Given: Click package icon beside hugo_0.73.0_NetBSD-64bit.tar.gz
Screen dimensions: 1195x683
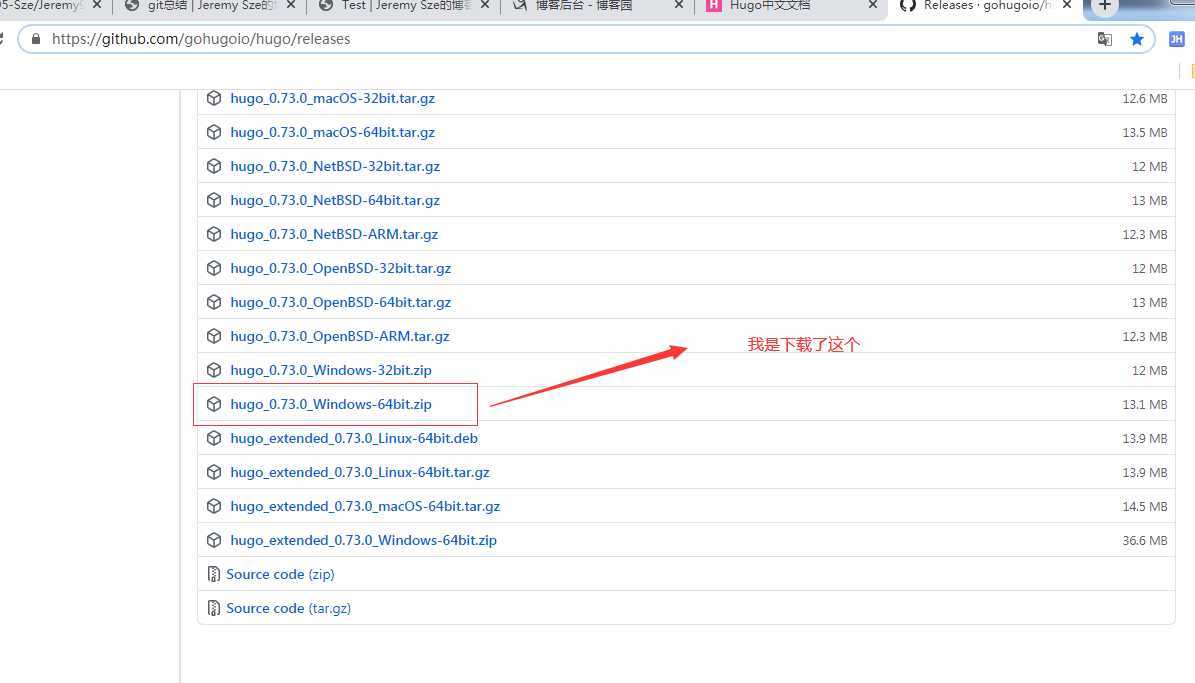Looking at the screenshot, I should 214,200.
